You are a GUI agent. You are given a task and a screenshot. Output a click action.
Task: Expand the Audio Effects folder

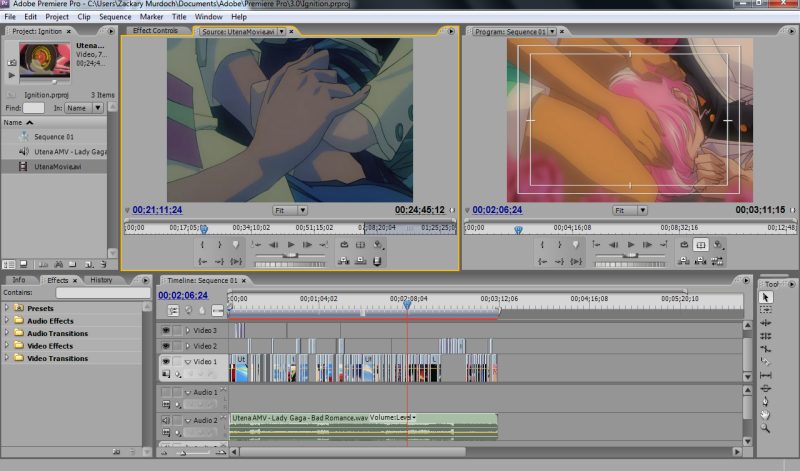(7, 320)
